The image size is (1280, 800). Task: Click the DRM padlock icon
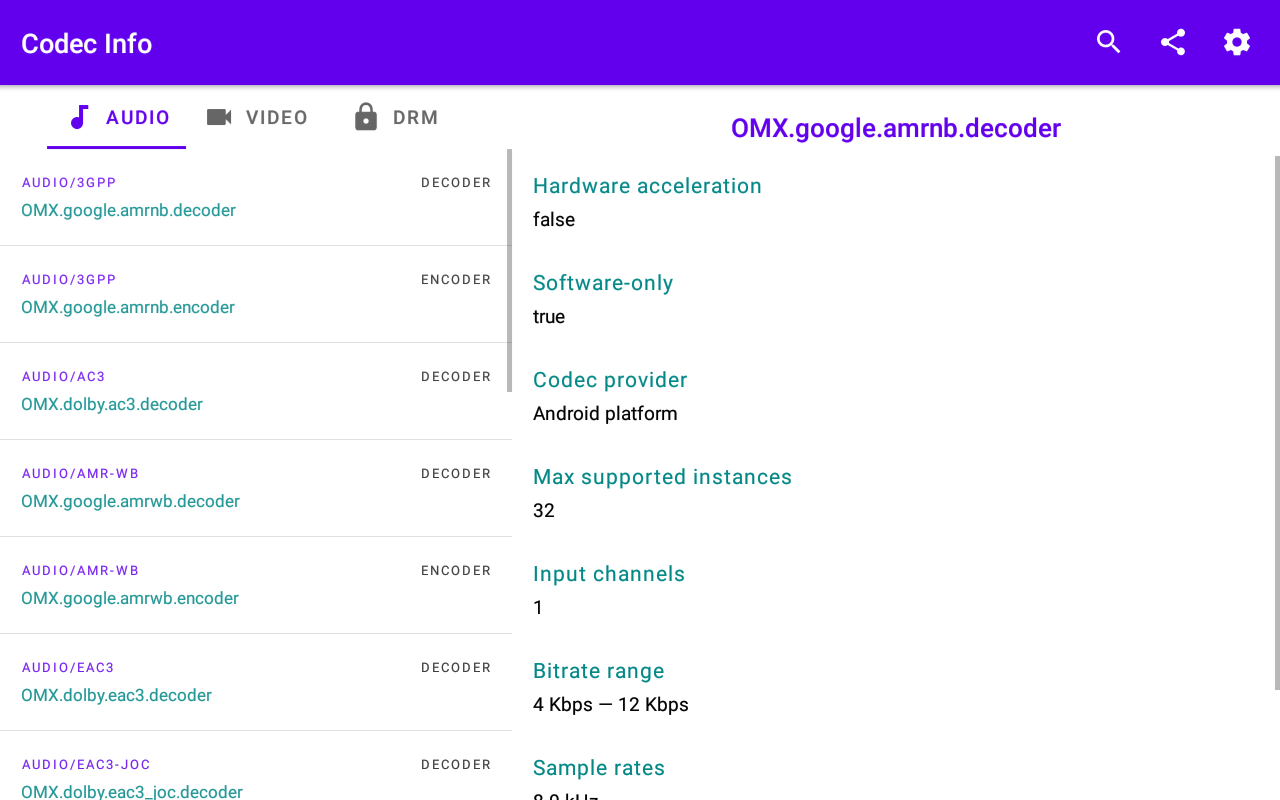pos(366,118)
